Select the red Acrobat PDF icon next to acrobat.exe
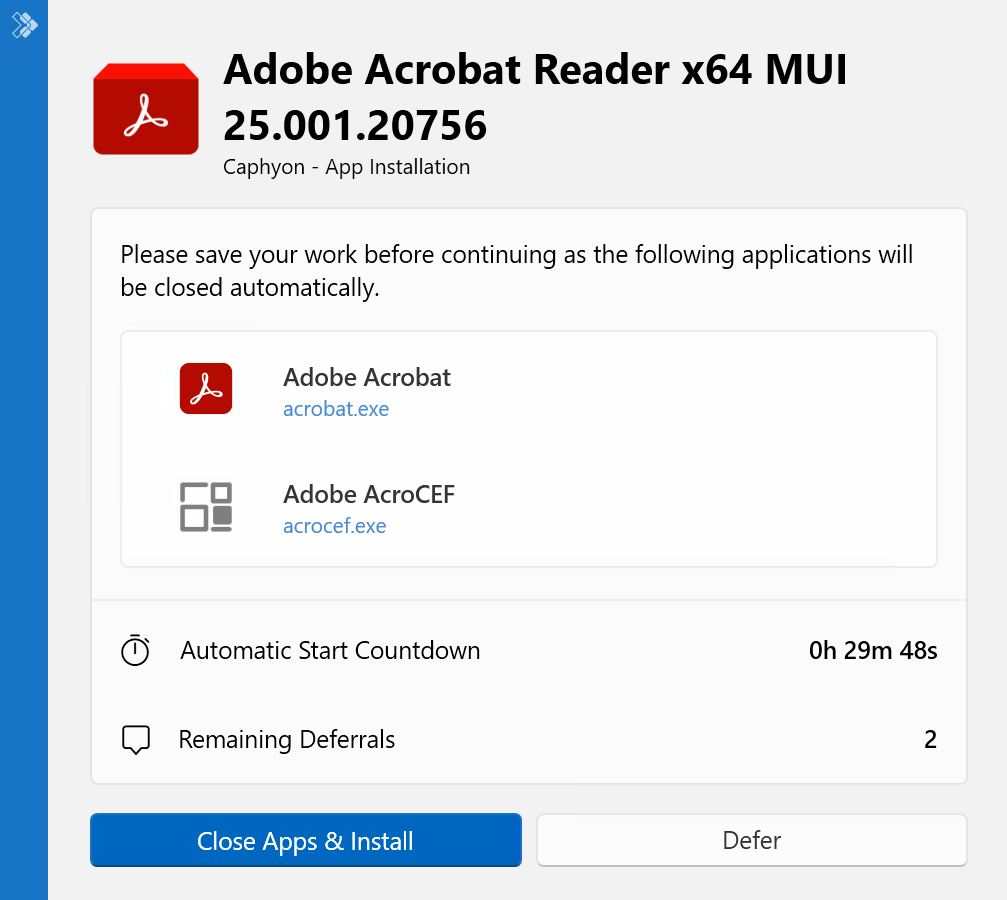 [x=205, y=388]
